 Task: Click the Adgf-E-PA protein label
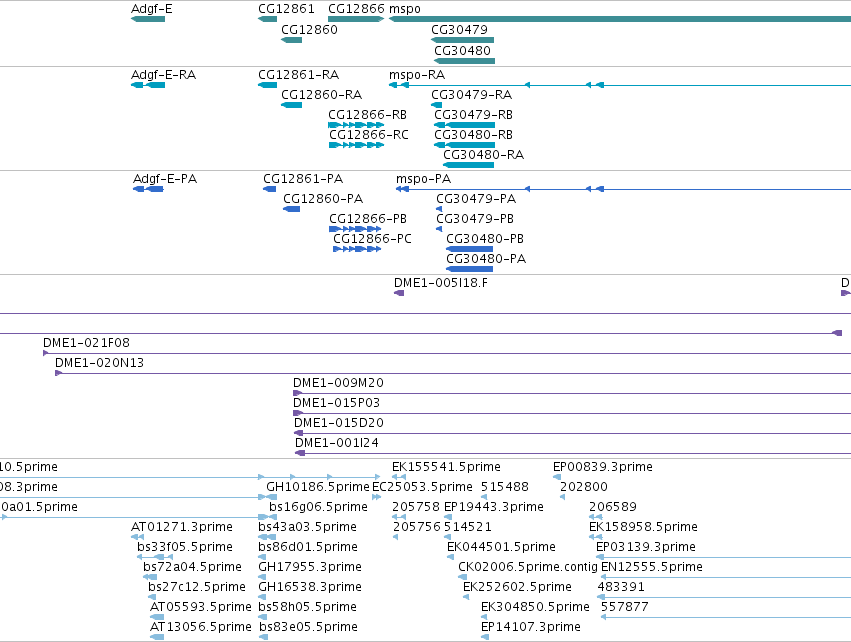tap(165, 179)
